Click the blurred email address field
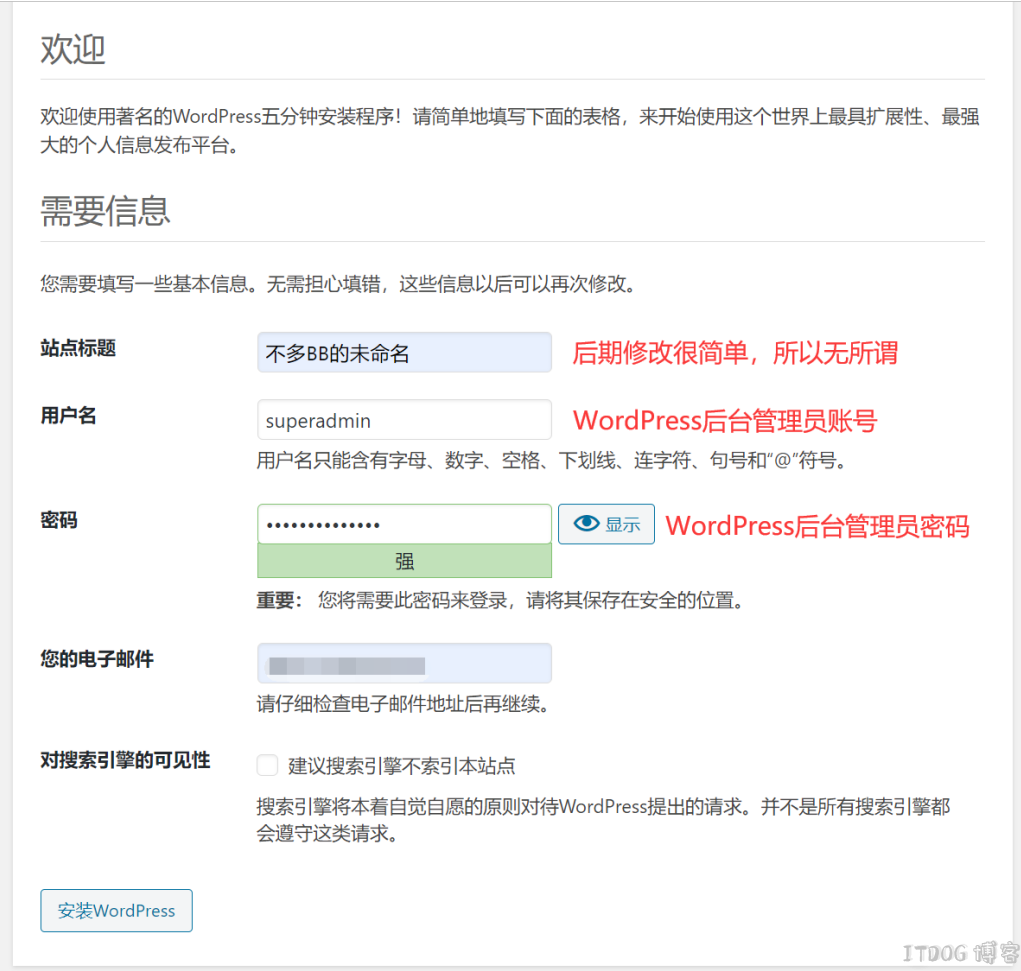 [404, 664]
